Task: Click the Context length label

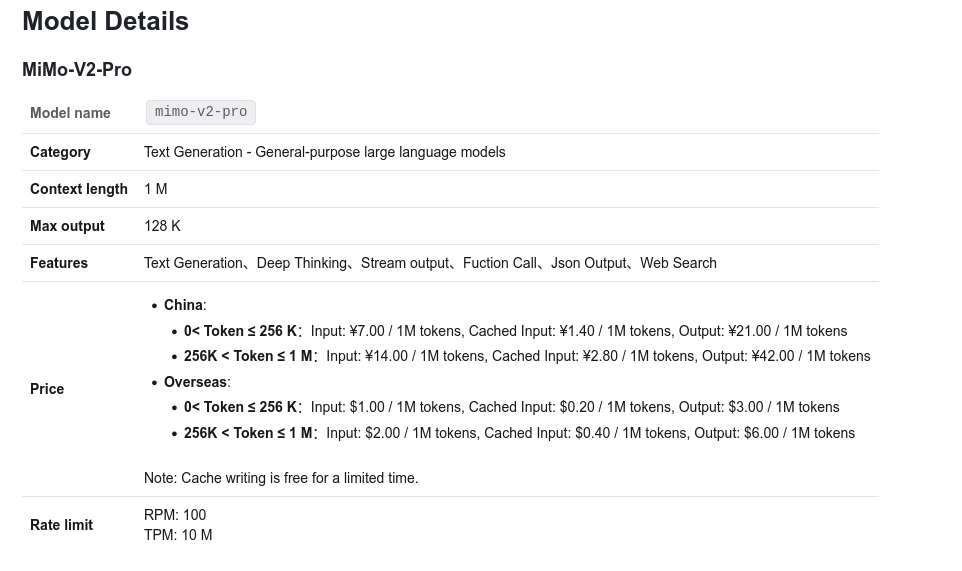Action: tap(79, 189)
